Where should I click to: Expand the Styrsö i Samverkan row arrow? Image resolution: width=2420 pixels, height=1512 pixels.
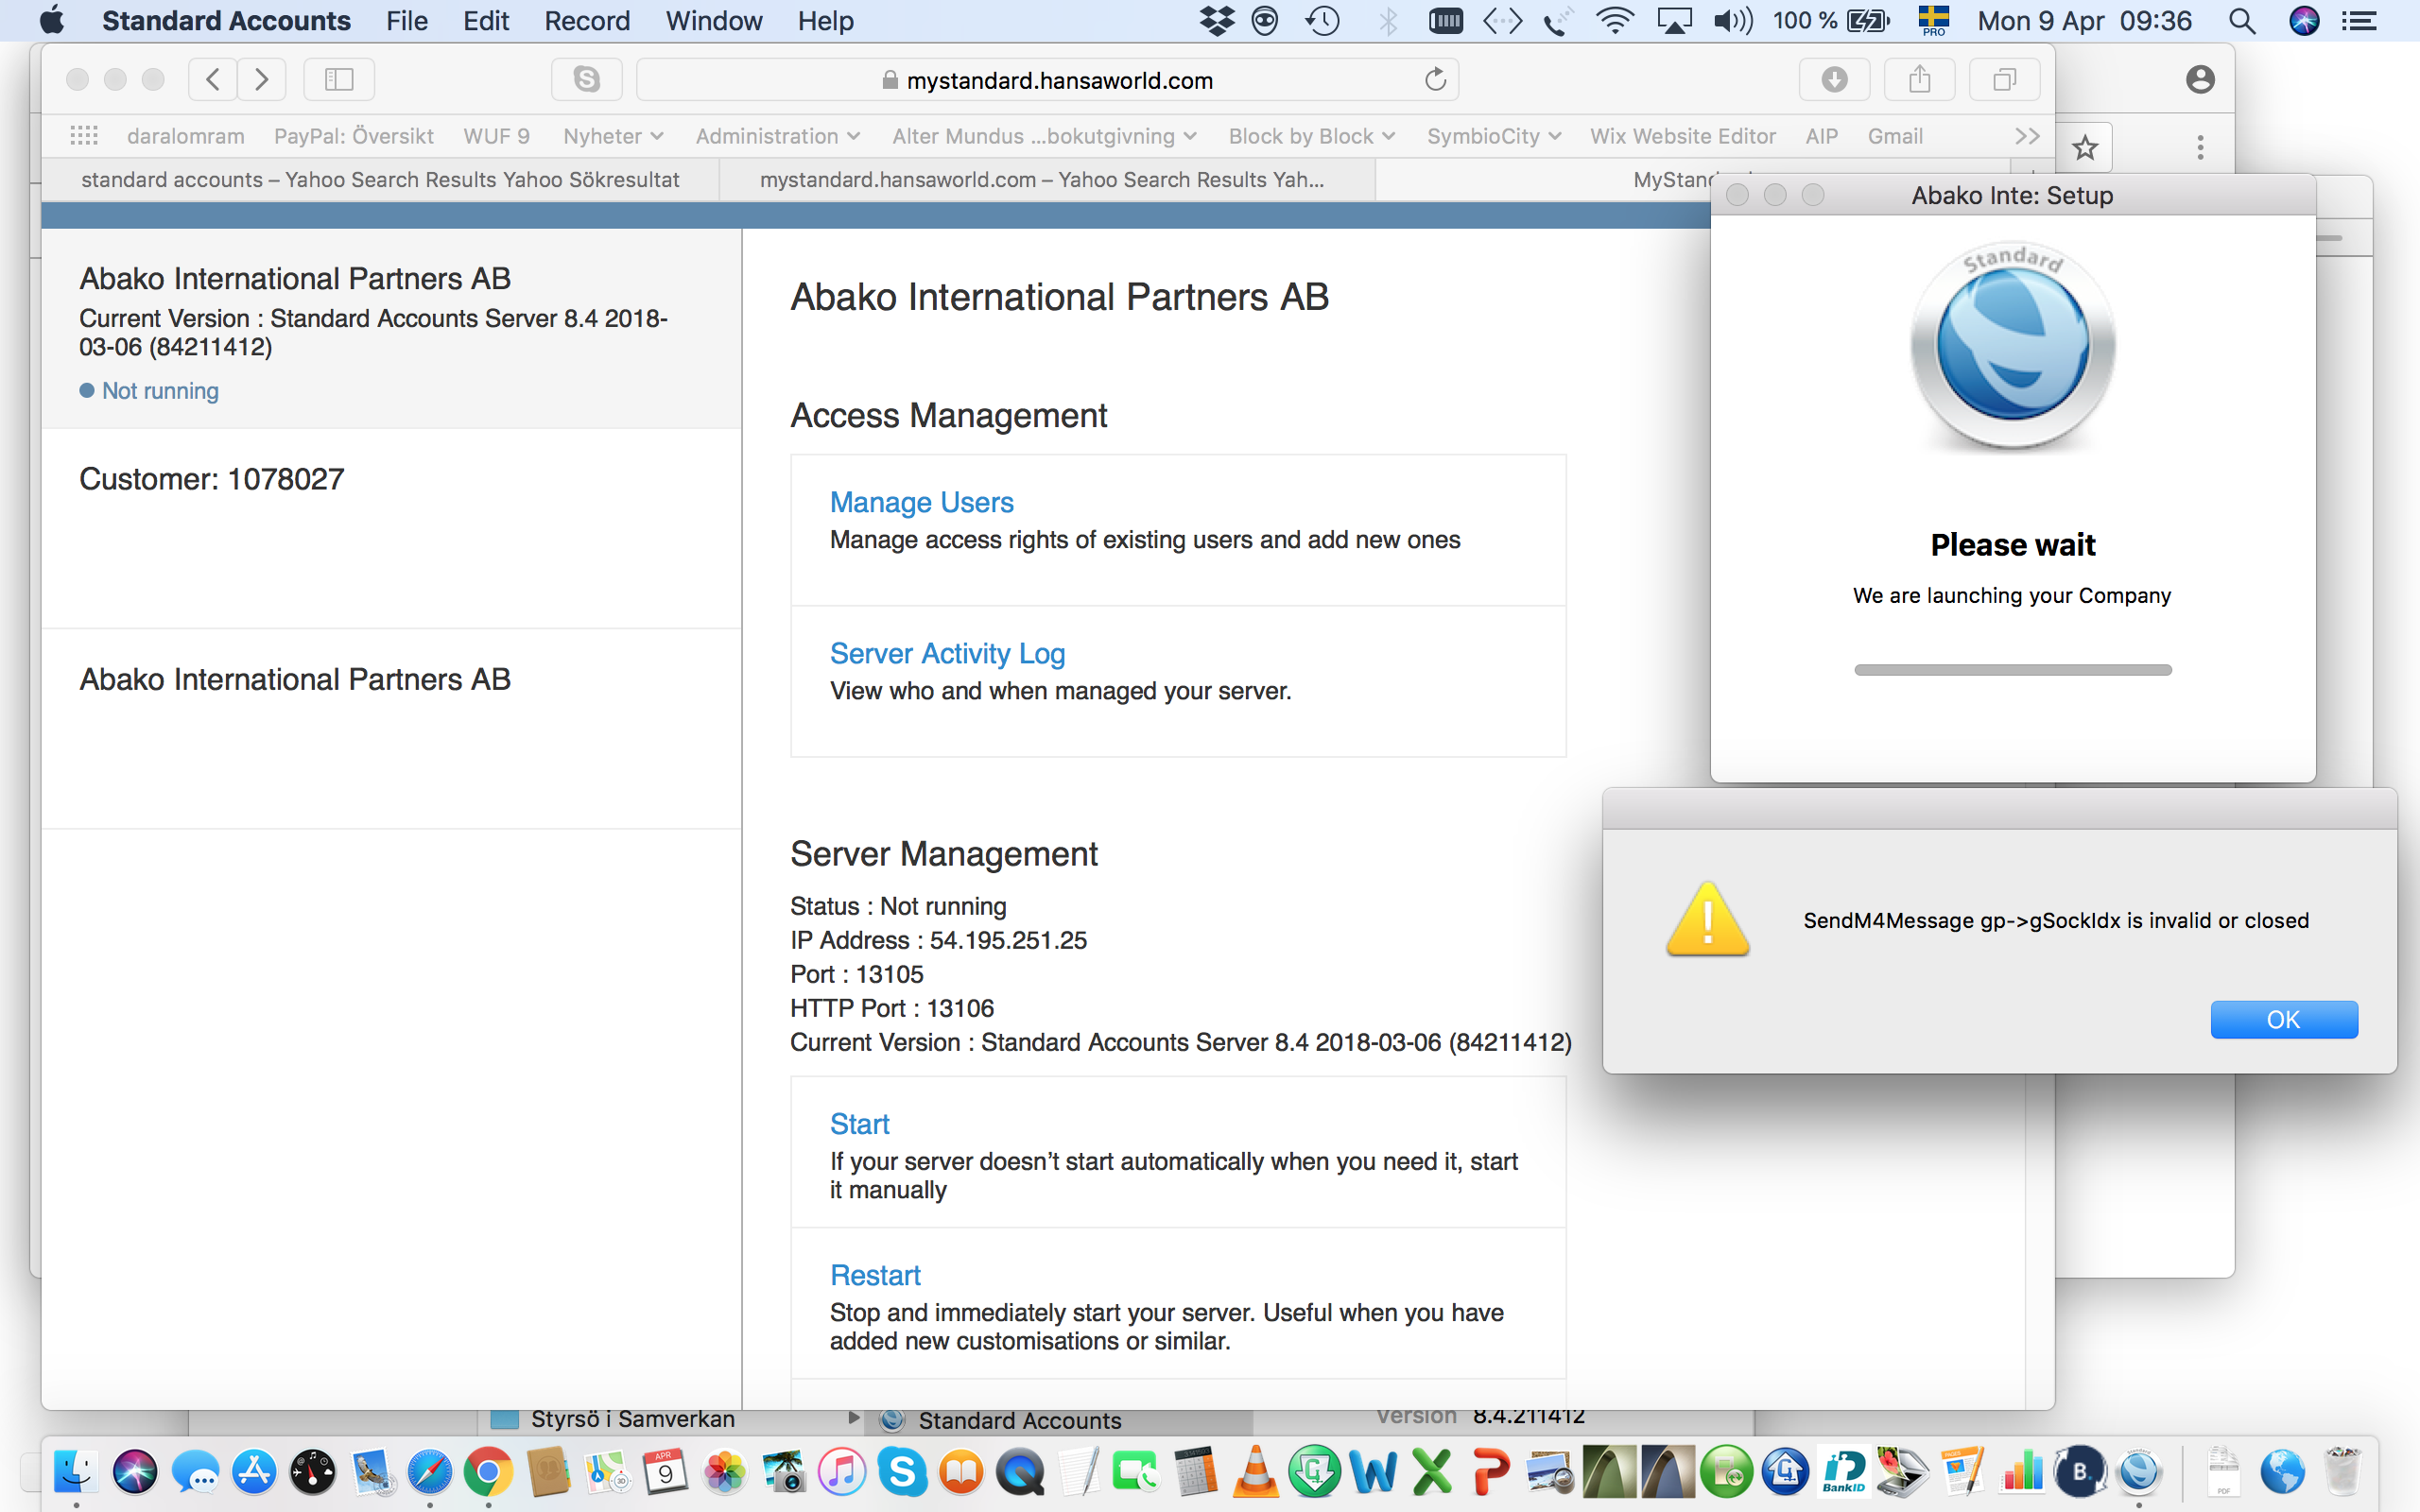[x=853, y=1418]
